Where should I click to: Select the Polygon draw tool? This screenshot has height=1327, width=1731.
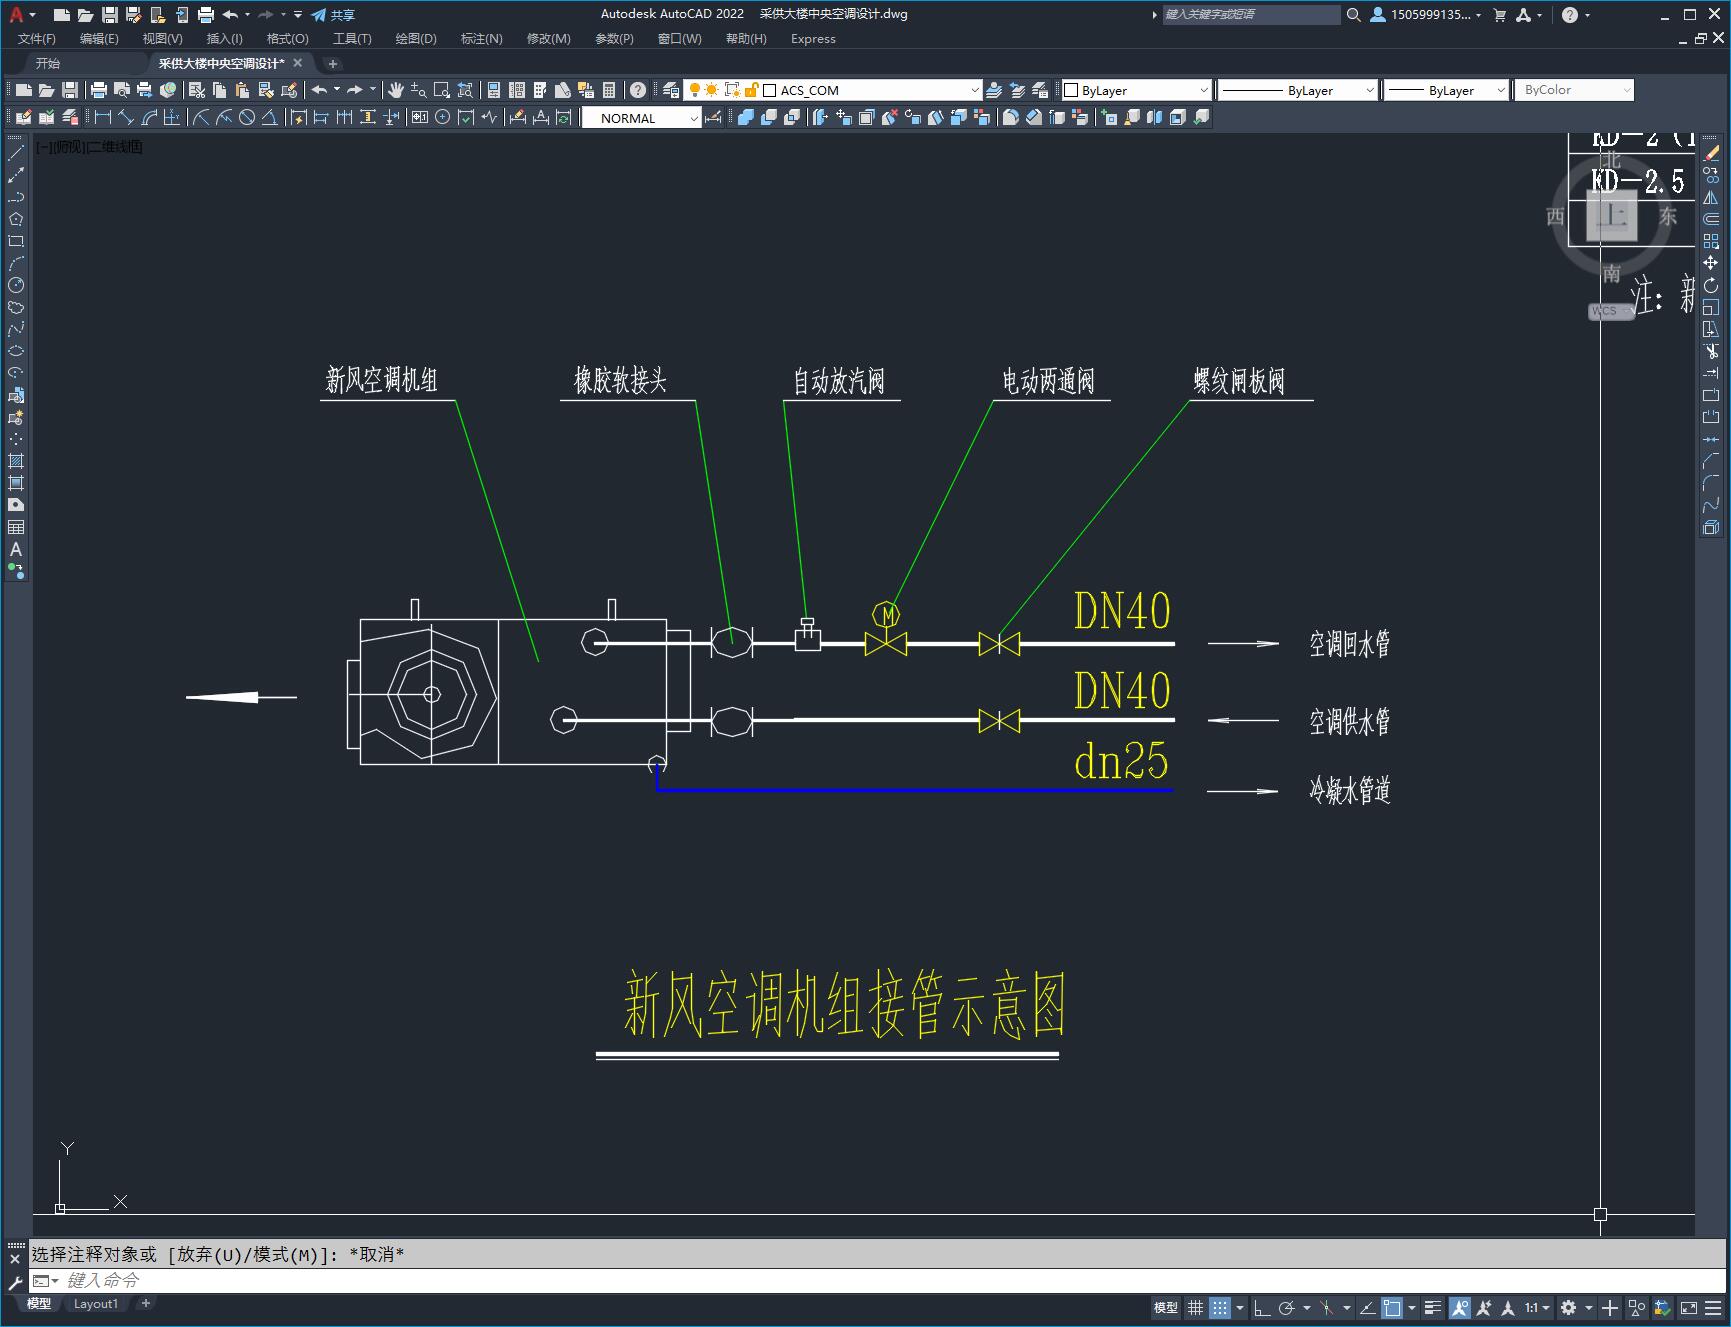15,219
